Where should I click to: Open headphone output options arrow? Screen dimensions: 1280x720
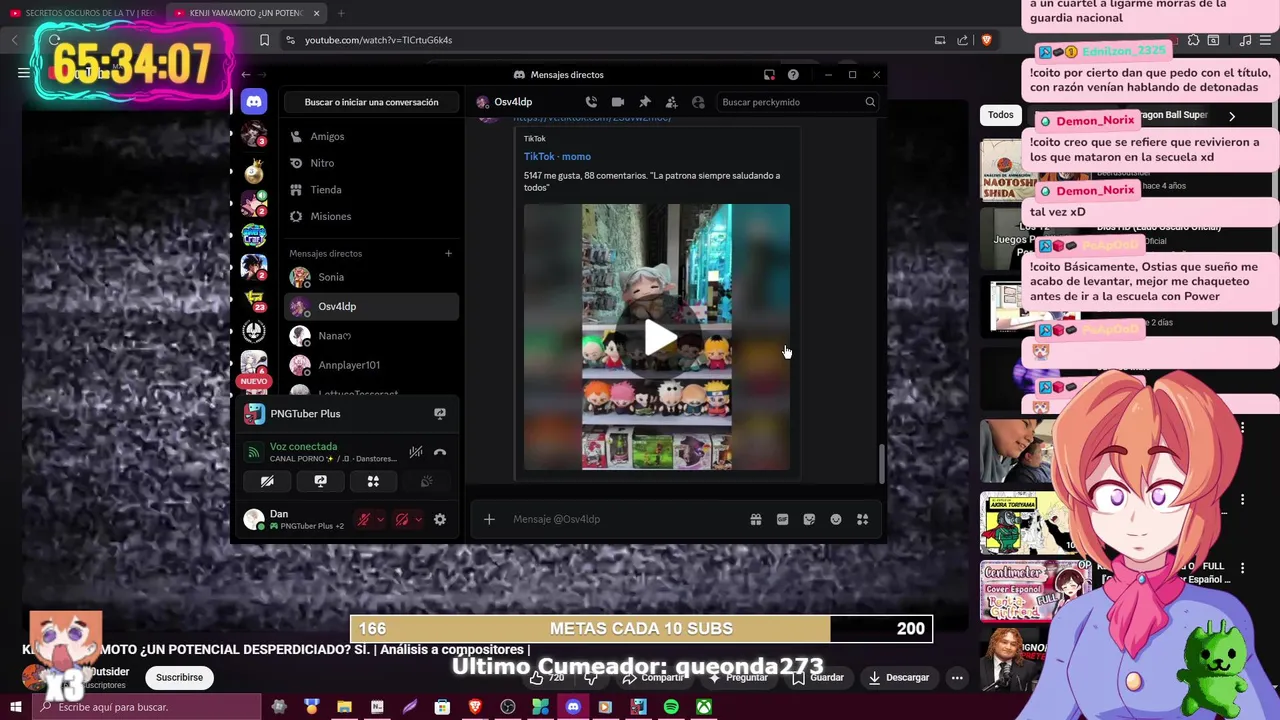pyautogui.click(x=418, y=519)
